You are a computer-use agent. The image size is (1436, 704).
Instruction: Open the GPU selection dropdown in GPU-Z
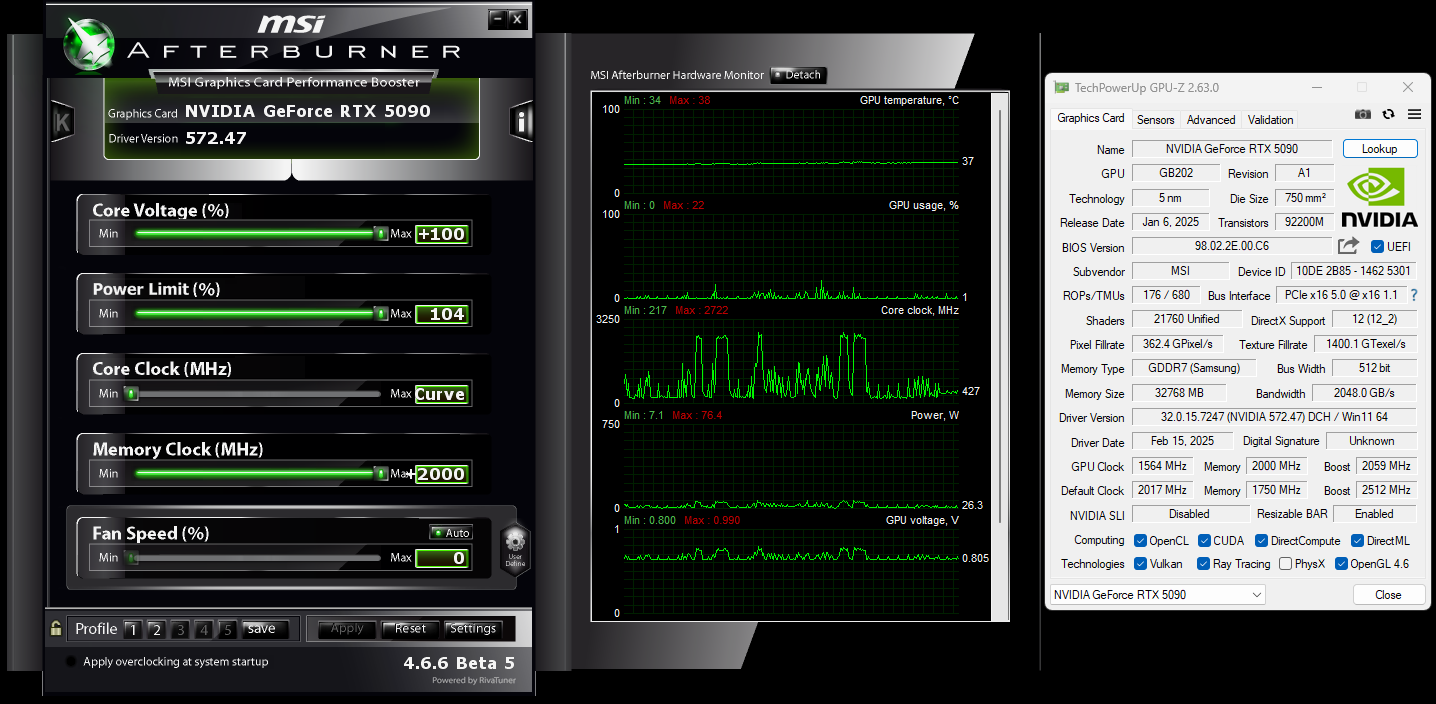(x=1157, y=595)
